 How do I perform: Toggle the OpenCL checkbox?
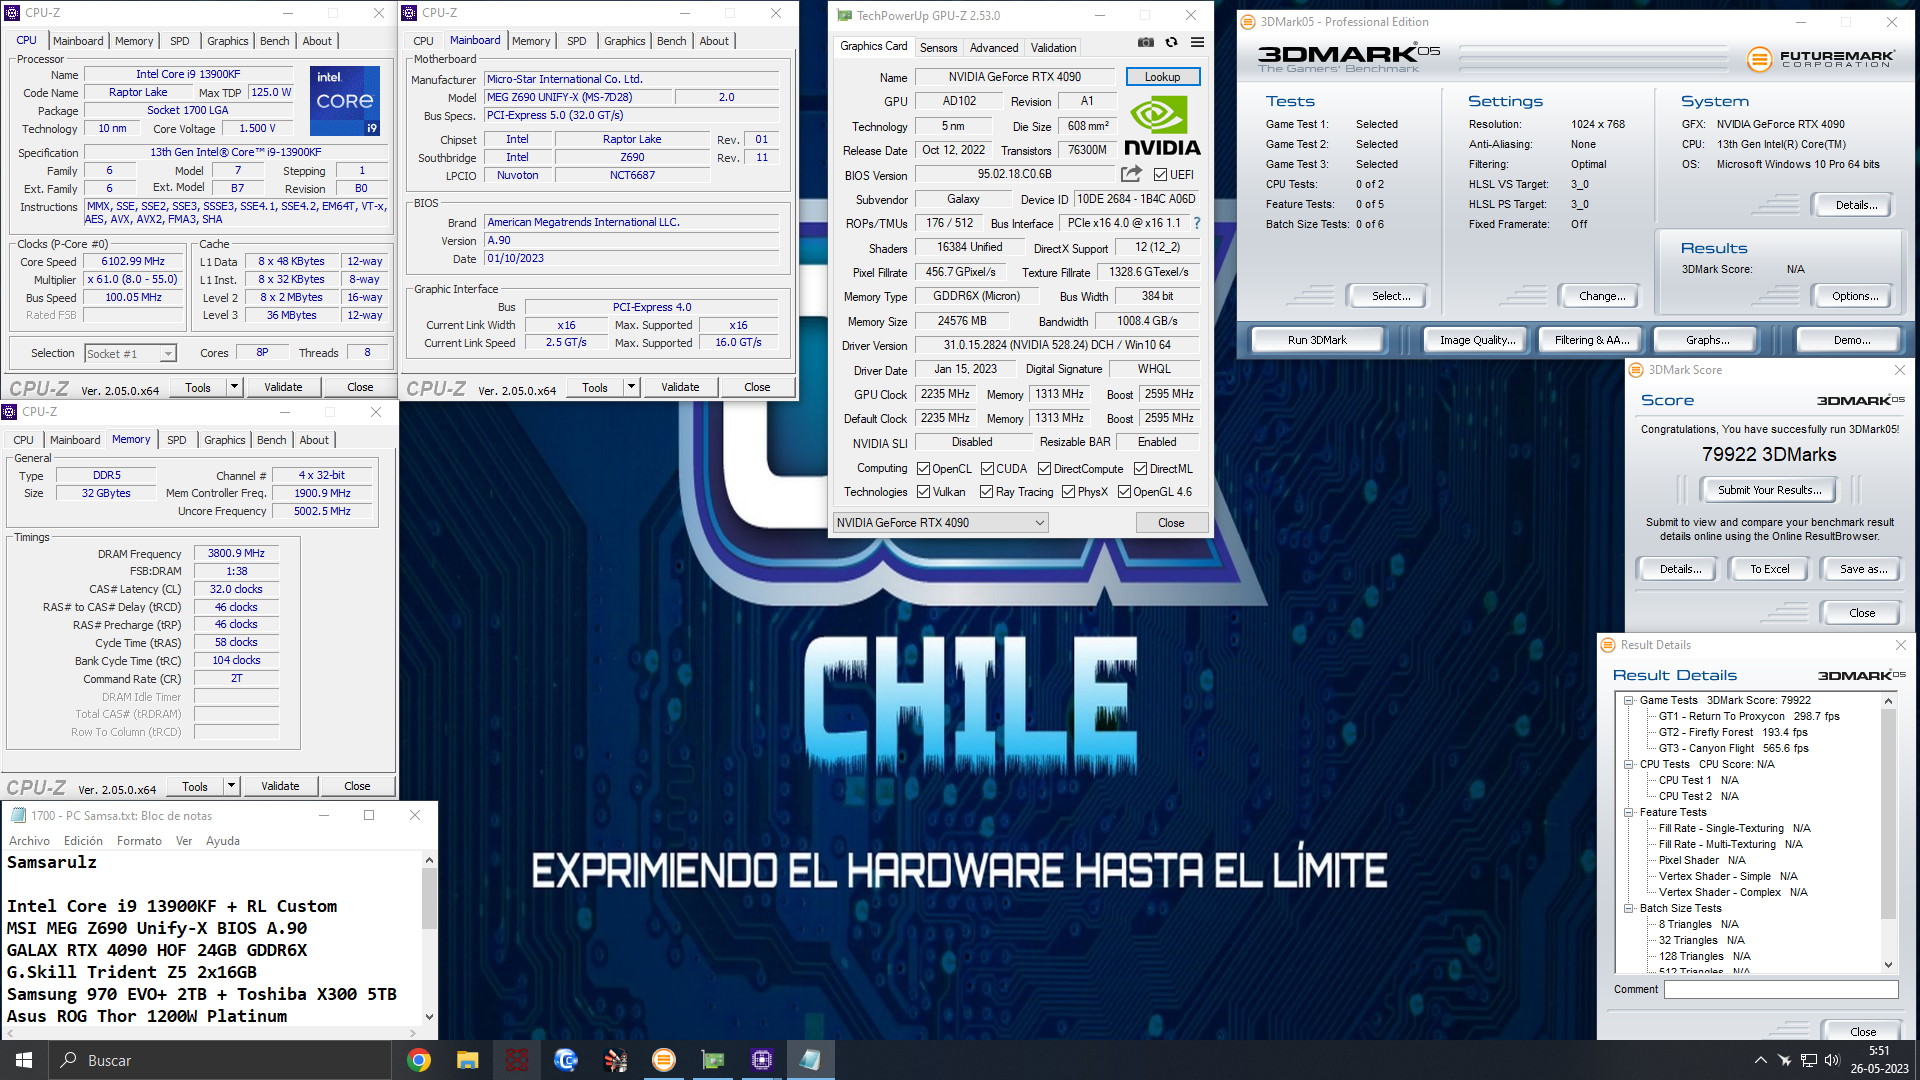pyautogui.click(x=924, y=469)
